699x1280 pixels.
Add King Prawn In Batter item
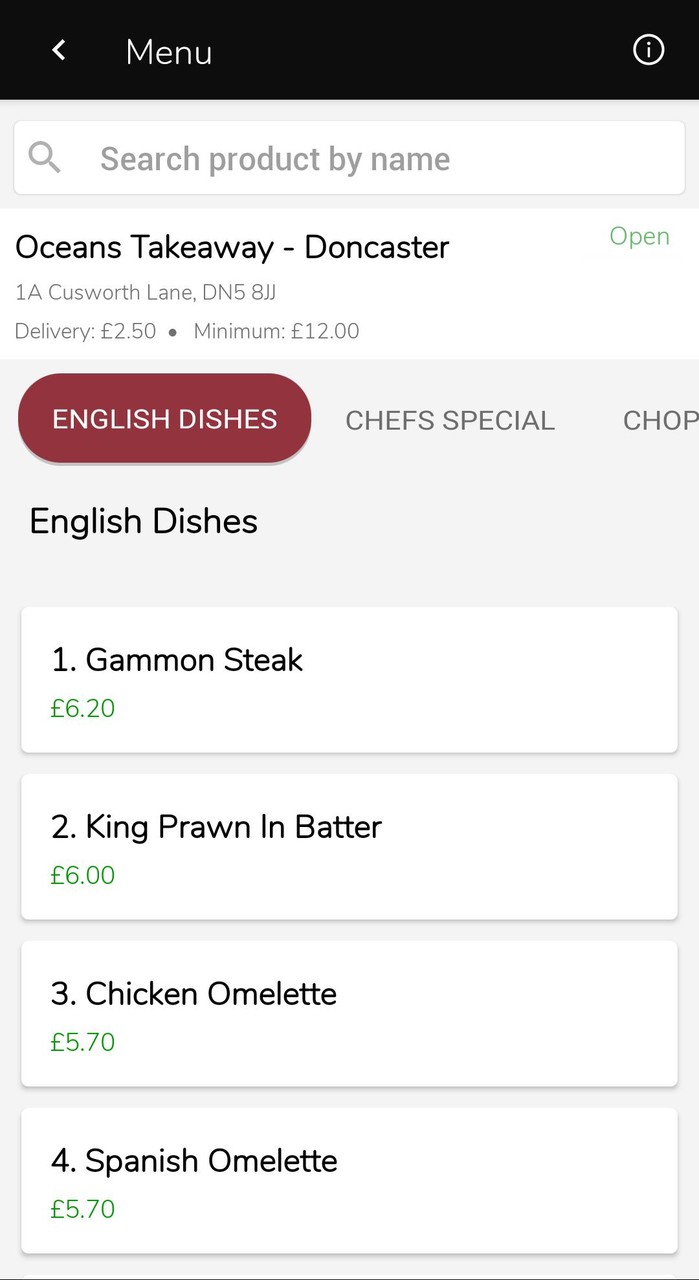point(349,846)
